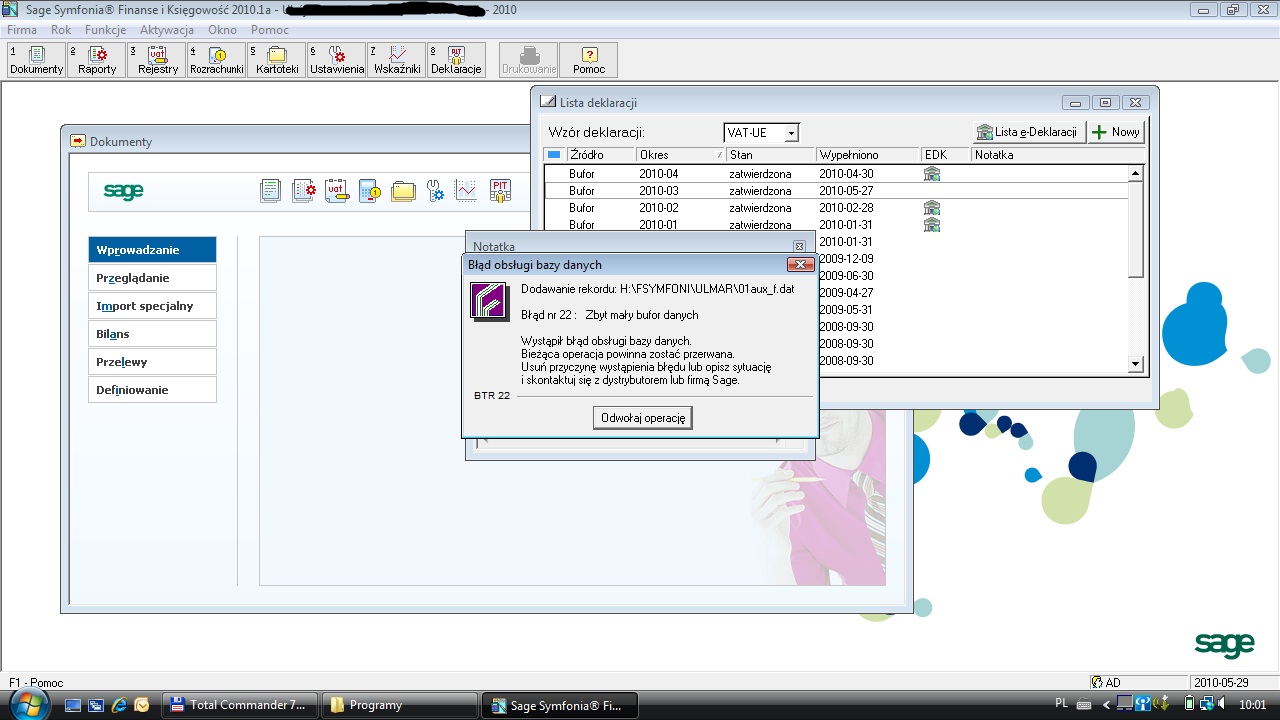Select the Wprowadzanie tab
Screen dimensions: 1280x720
coord(152,250)
